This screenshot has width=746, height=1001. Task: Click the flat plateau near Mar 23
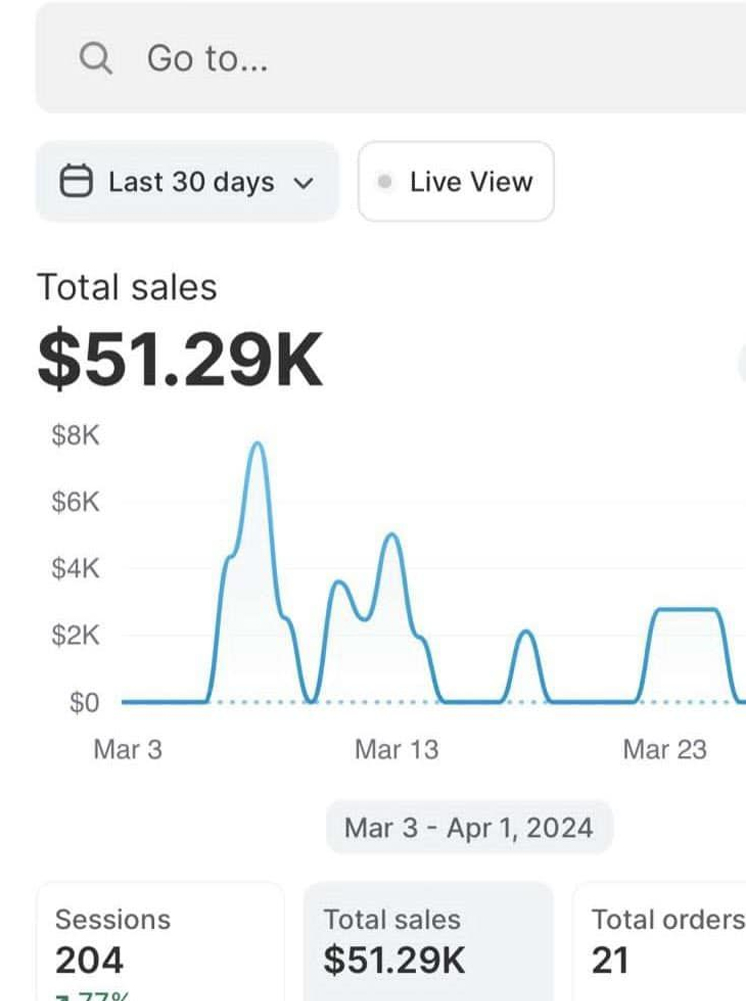coord(685,609)
